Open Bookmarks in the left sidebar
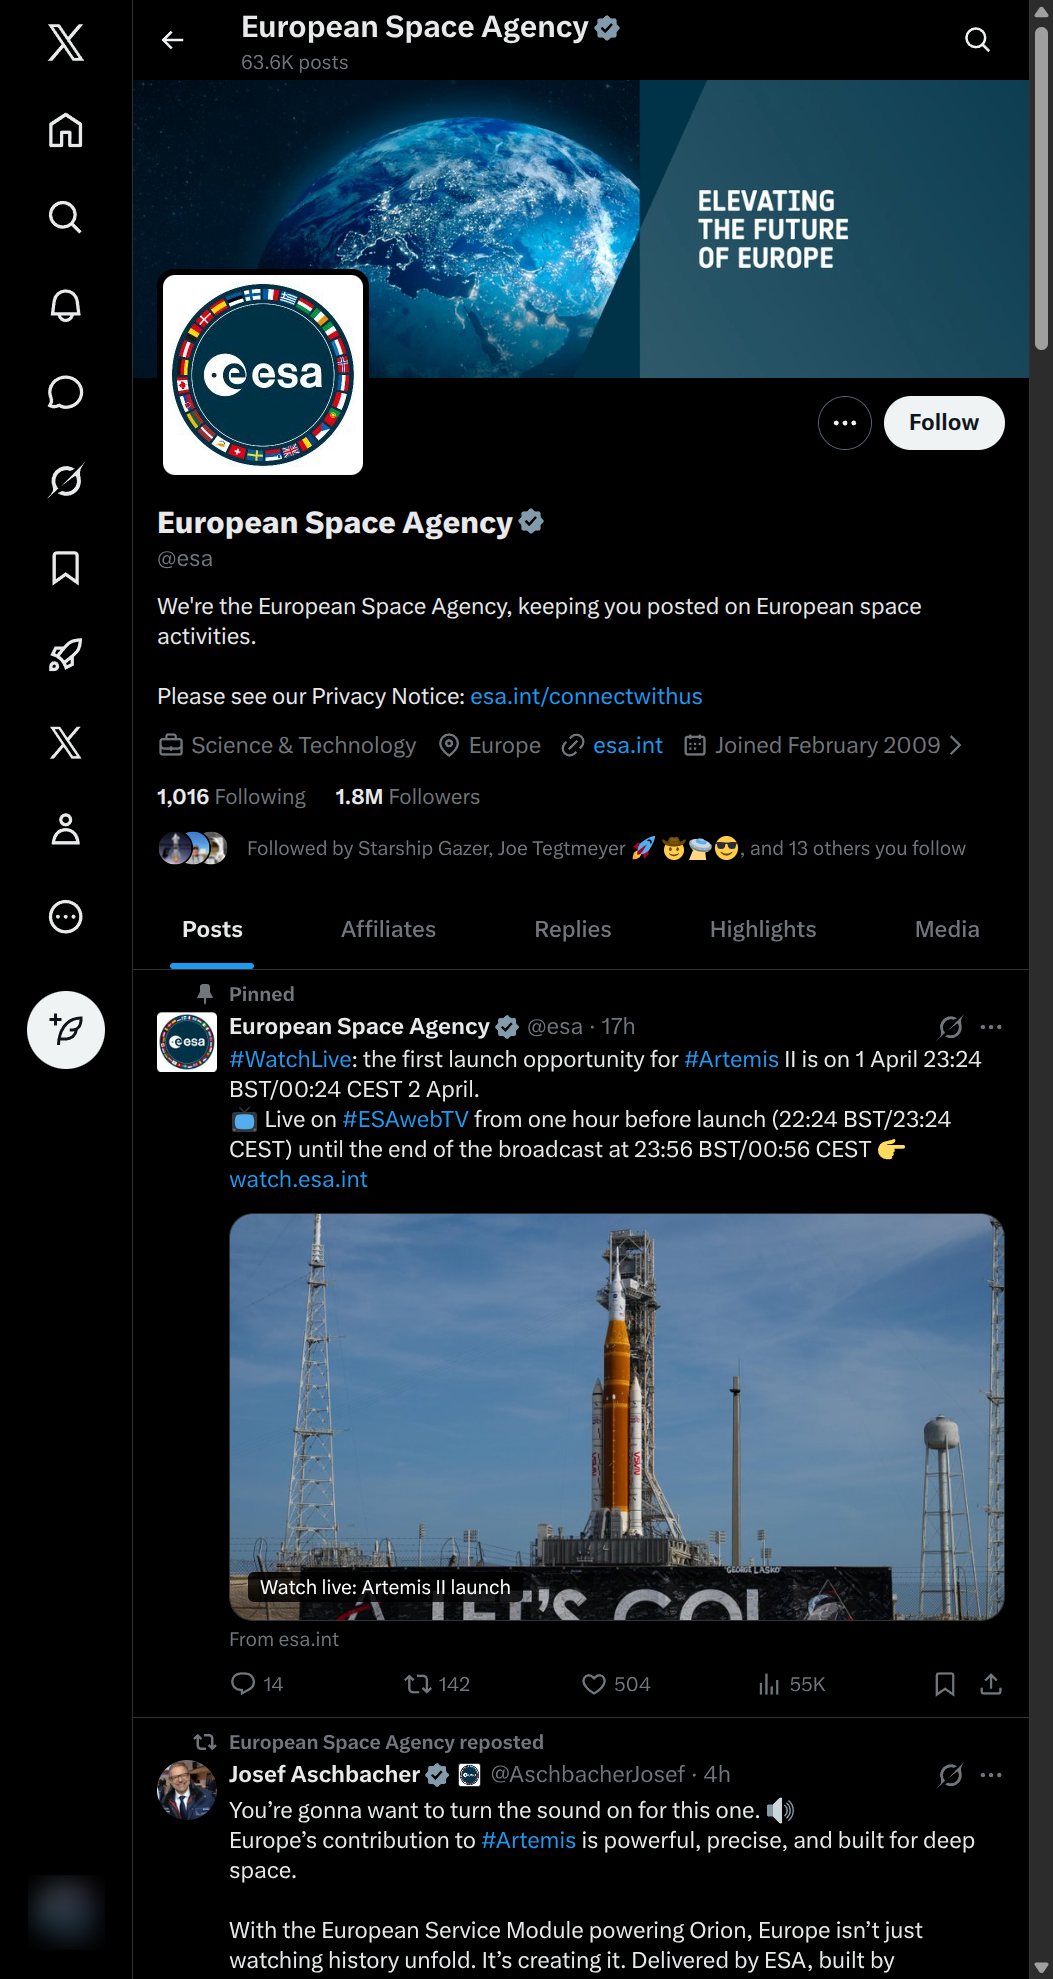 click(66, 568)
